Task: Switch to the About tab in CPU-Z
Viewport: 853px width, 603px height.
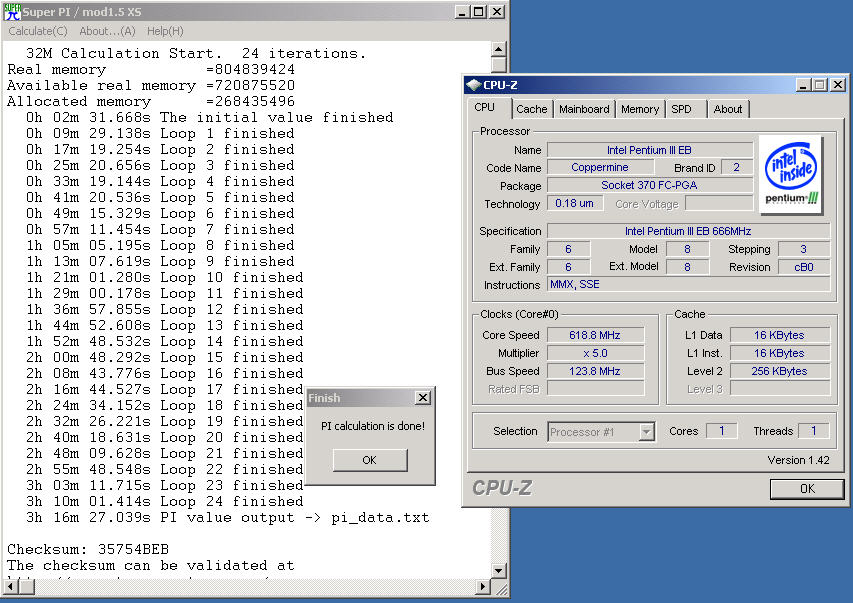Action: coord(728,109)
